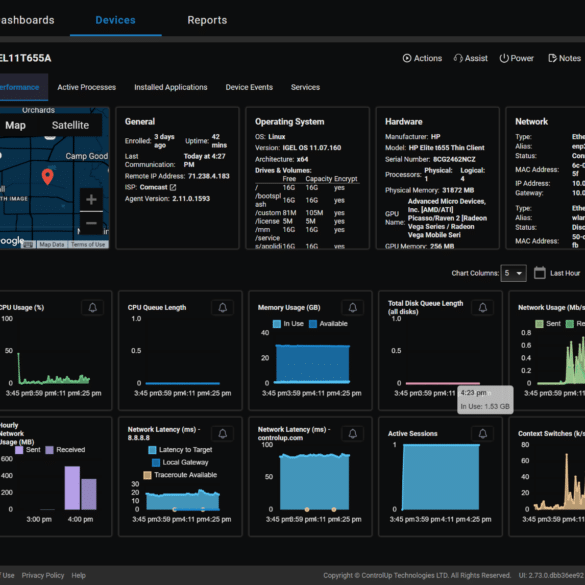Click the Assist headset button
The width and height of the screenshot is (585, 585).
[470, 58]
